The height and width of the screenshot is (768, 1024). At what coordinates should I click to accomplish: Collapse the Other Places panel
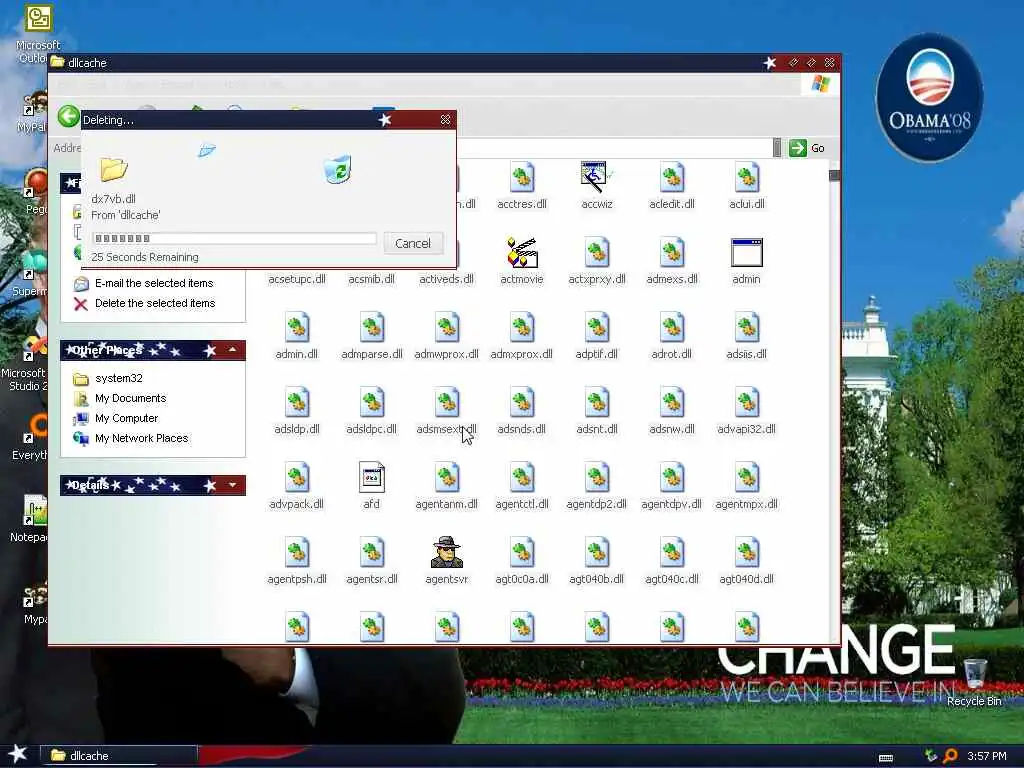(232, 351)
